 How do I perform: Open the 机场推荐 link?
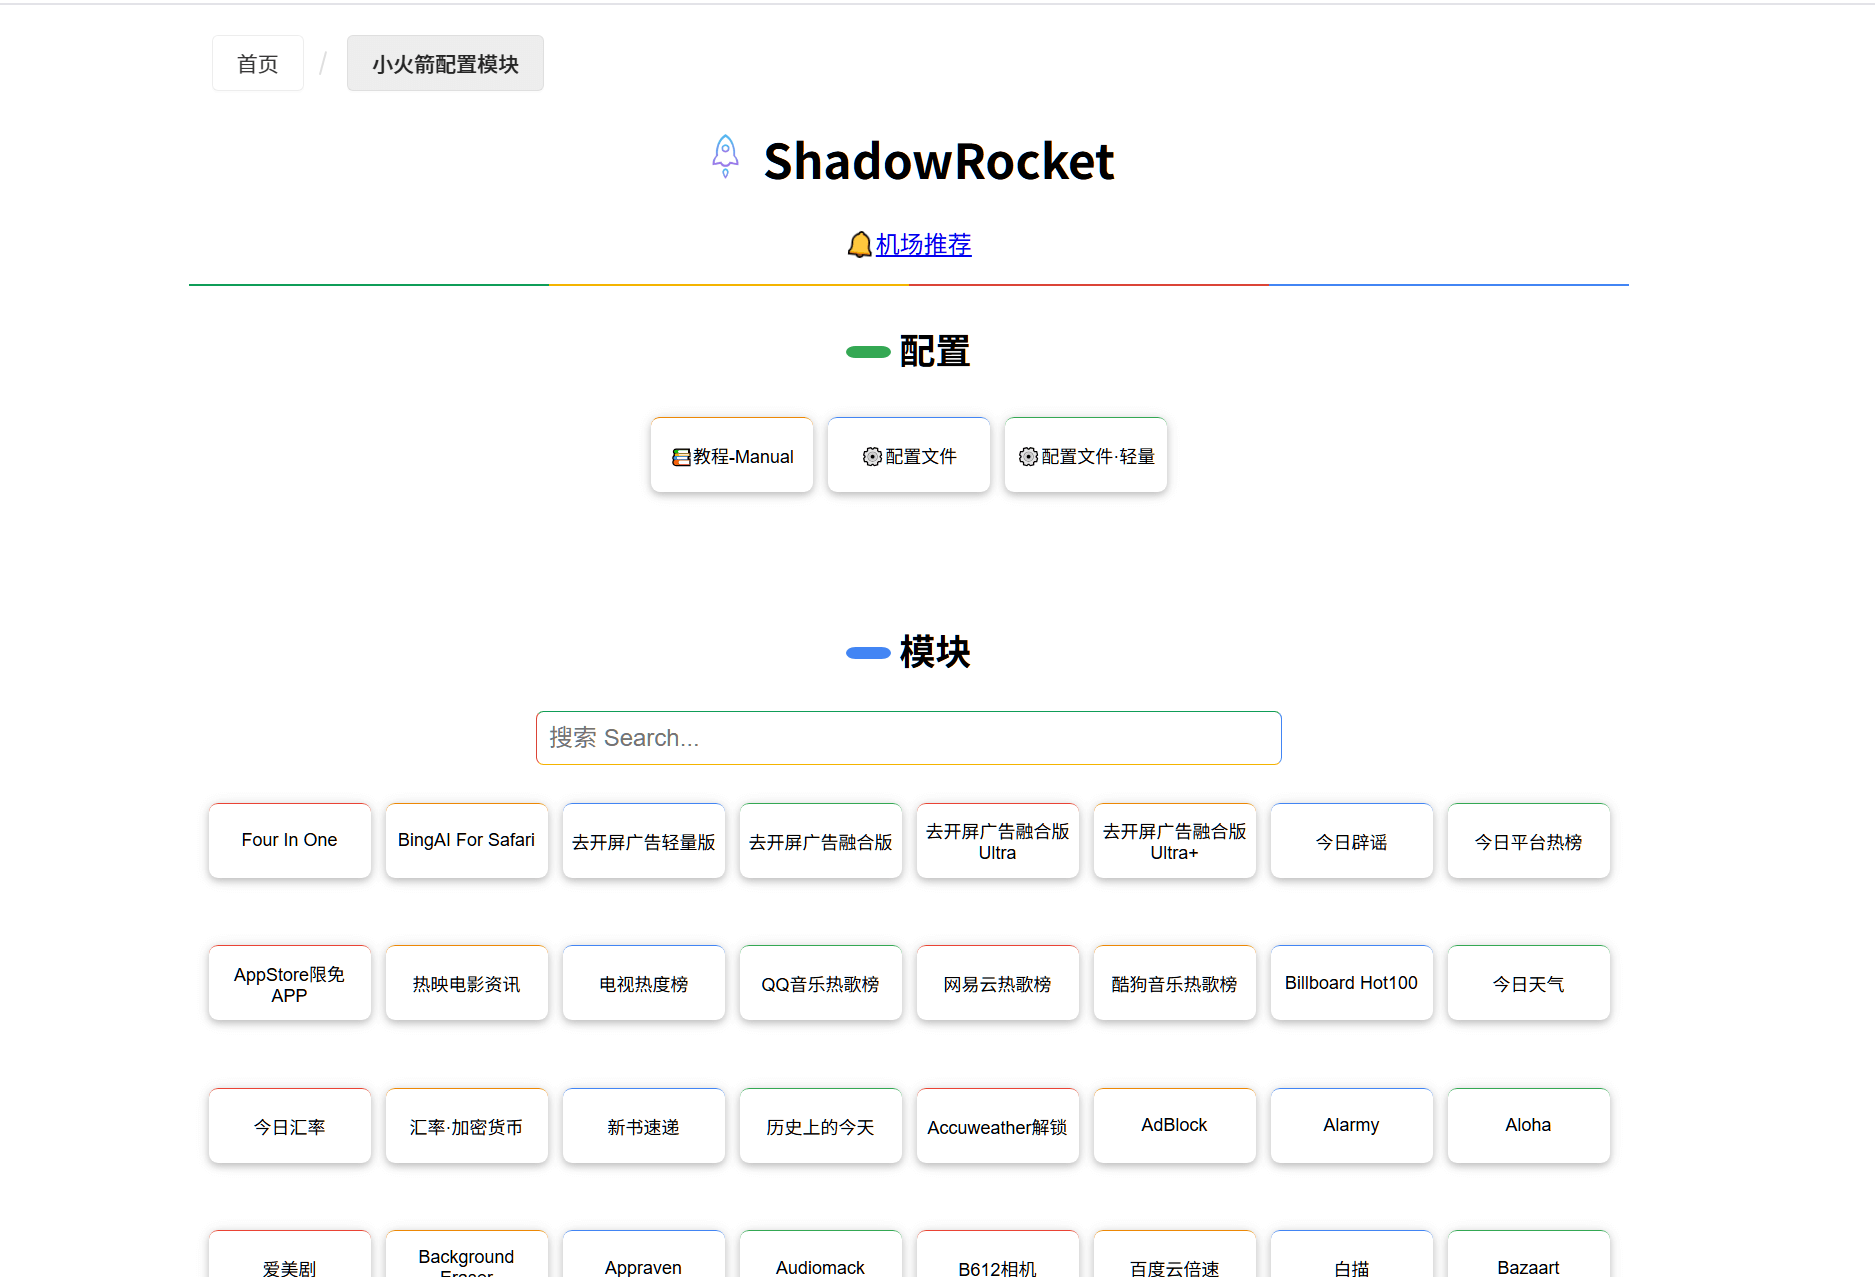(923, 245)
